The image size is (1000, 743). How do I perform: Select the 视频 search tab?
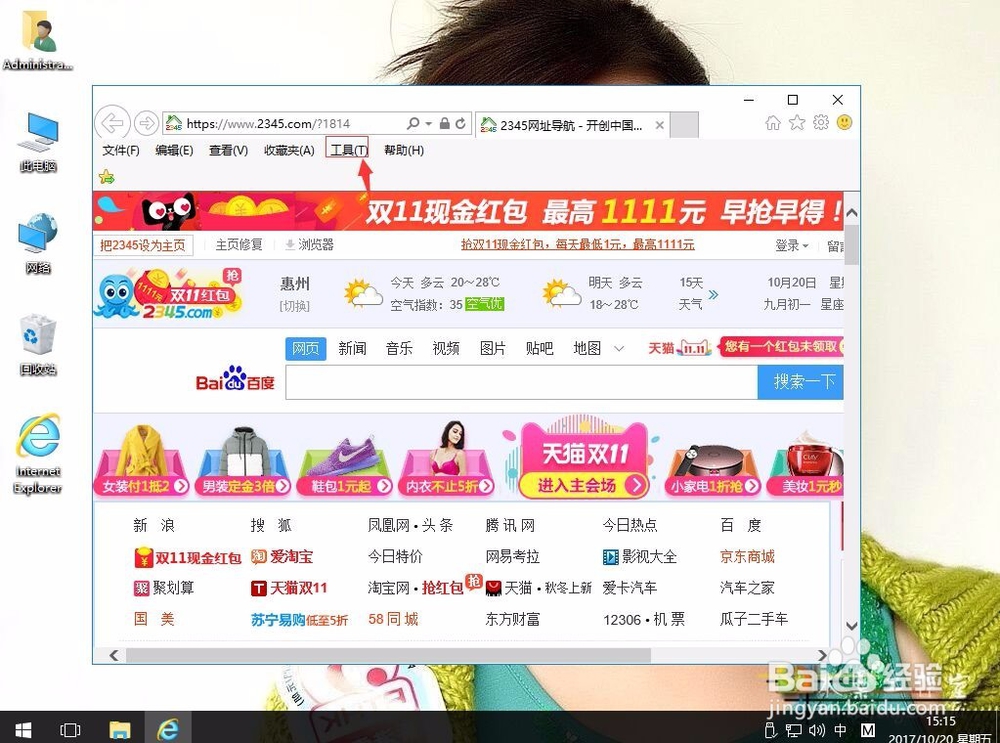446,348
